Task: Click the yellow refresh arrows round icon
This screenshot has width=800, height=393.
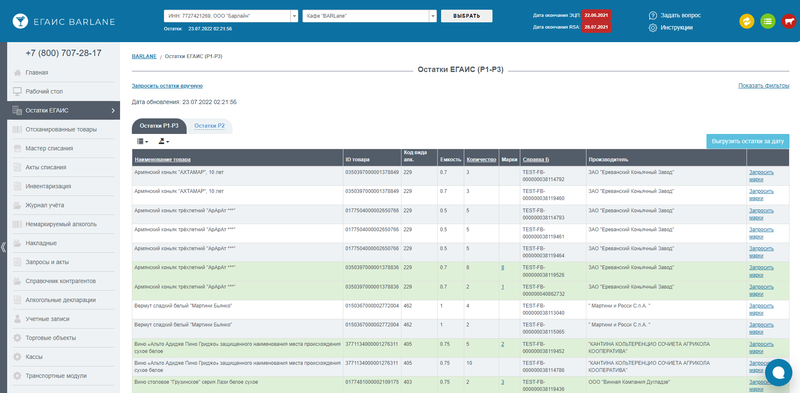Action: 746,21
